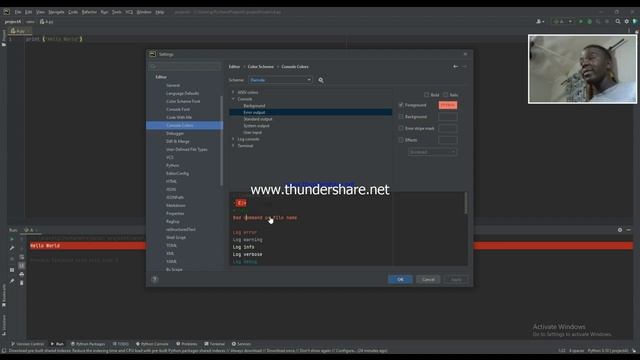Select Console Font in settings list
Image resolution: width=640 pixels, height=360 pixels.
[x=178, y=109]
